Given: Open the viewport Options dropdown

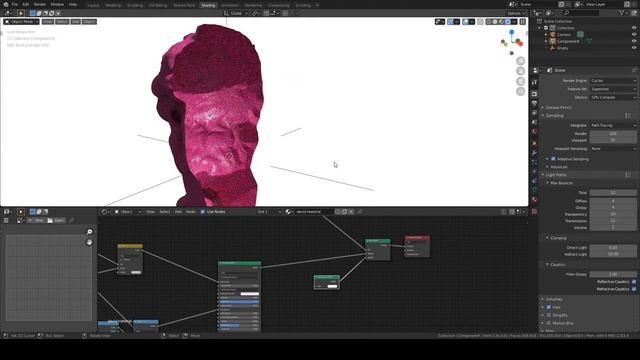Looking at the screenshot, I should tap(516, 13).
